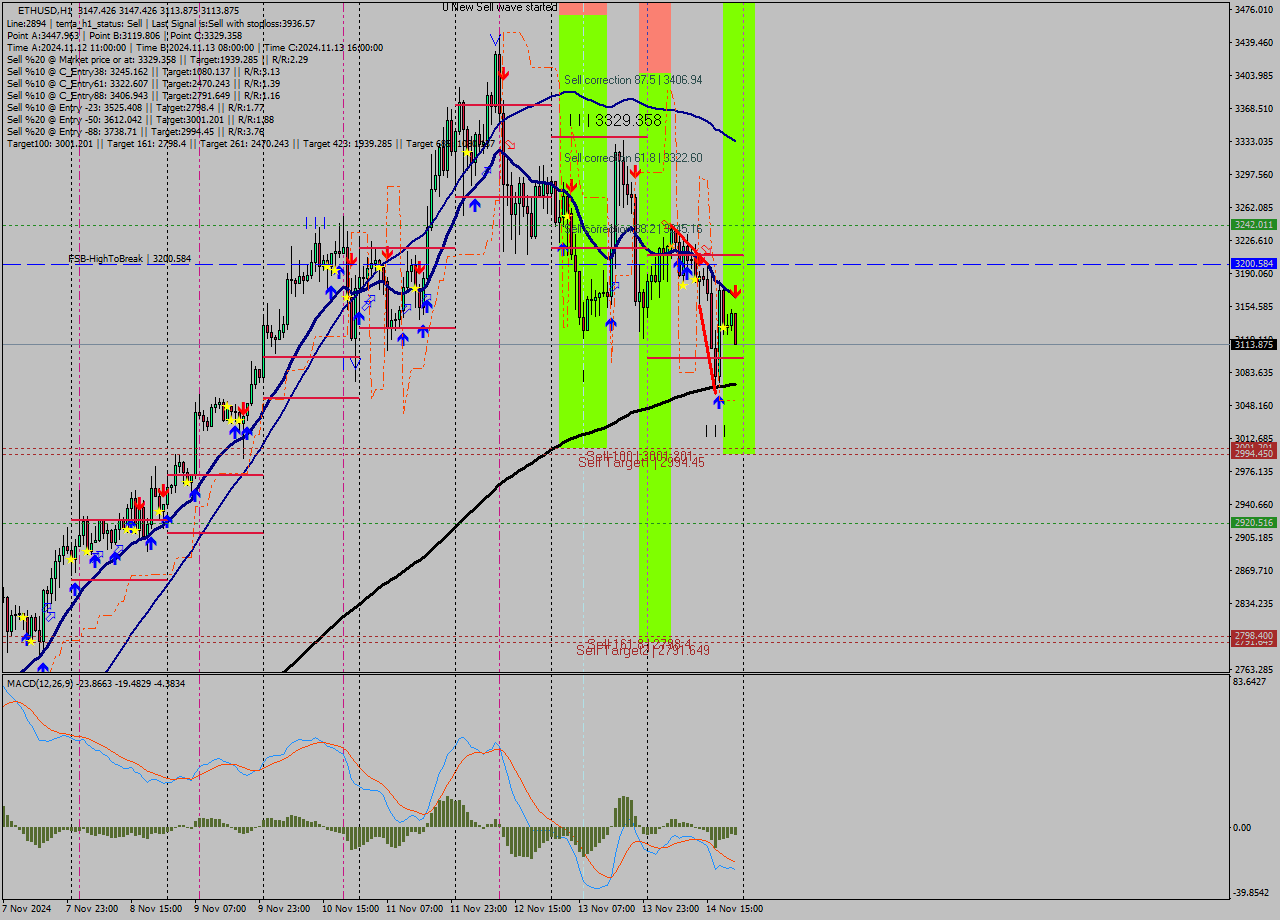This screenshot has height=920, width=1280.
Task: Click the 2763.285 price scale value
Action: pos(1254,669)
